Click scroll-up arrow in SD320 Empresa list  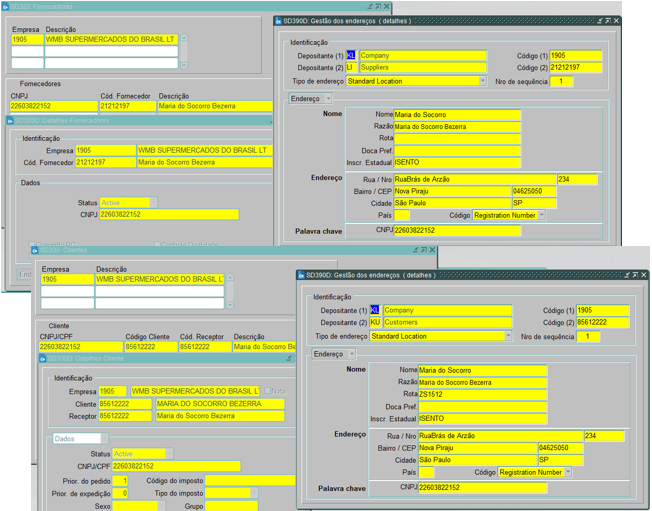point(184,38)
